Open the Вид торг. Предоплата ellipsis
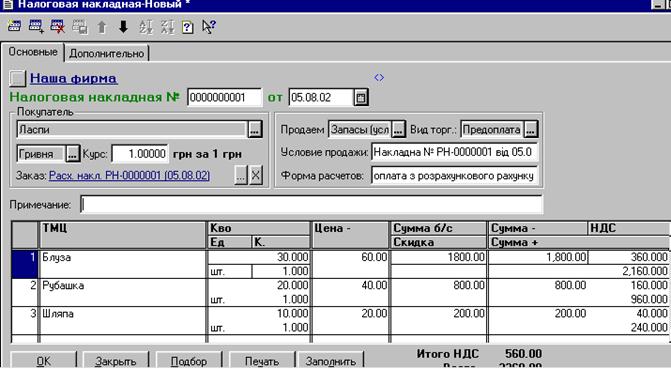The width and height of the screenshot is (671, 369). [x=530, y=129]
